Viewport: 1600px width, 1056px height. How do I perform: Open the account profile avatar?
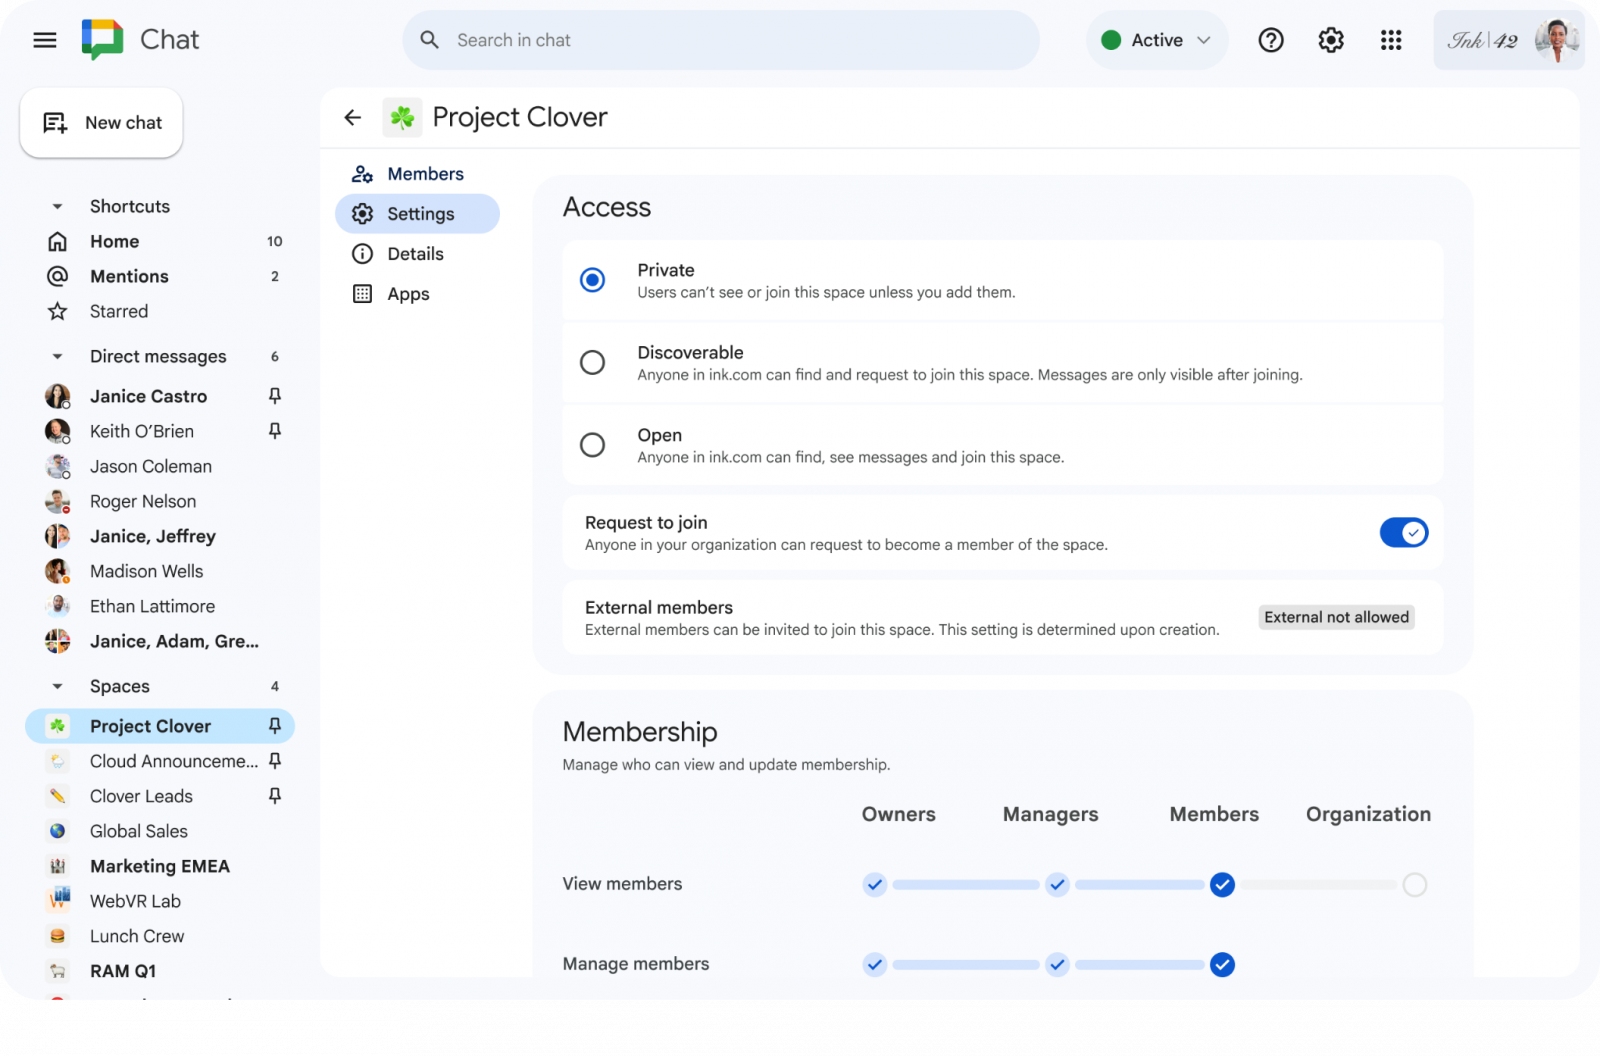click(1557, 40)
